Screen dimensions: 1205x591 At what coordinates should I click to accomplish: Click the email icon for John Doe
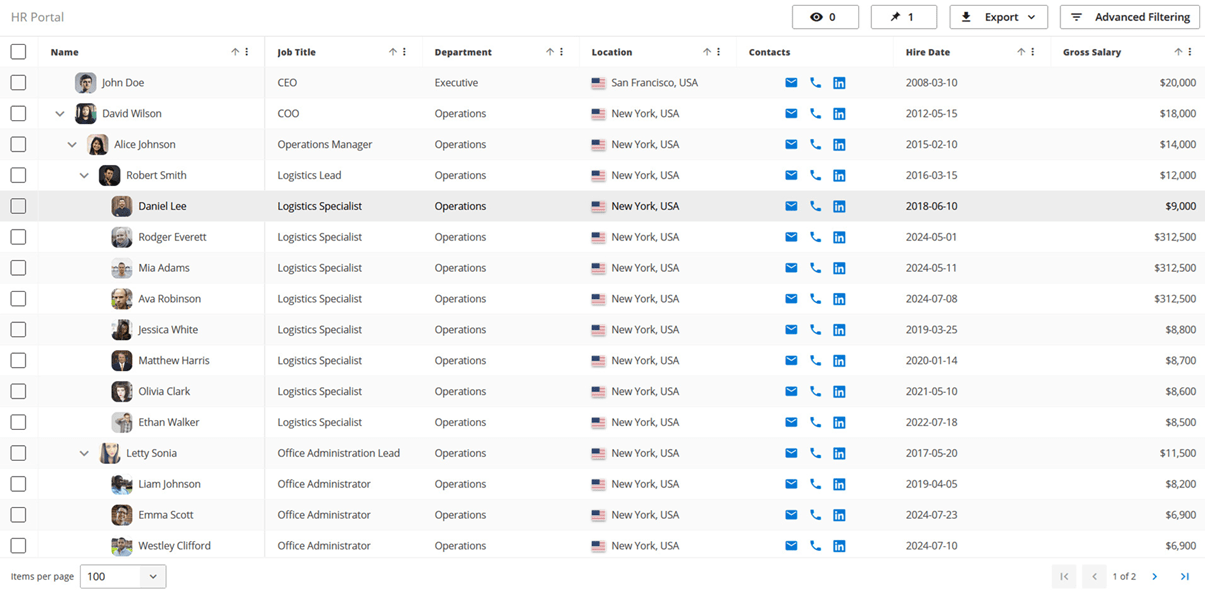[791, 83]
